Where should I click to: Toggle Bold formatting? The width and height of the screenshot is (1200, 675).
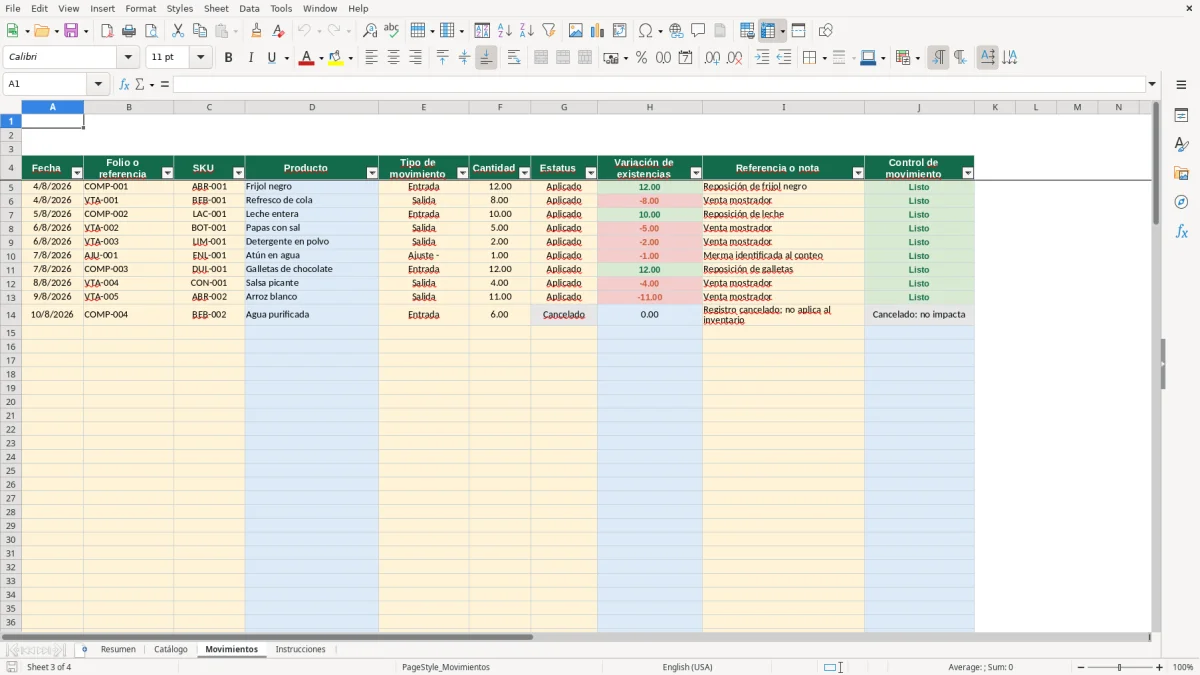tap(229, 58)
